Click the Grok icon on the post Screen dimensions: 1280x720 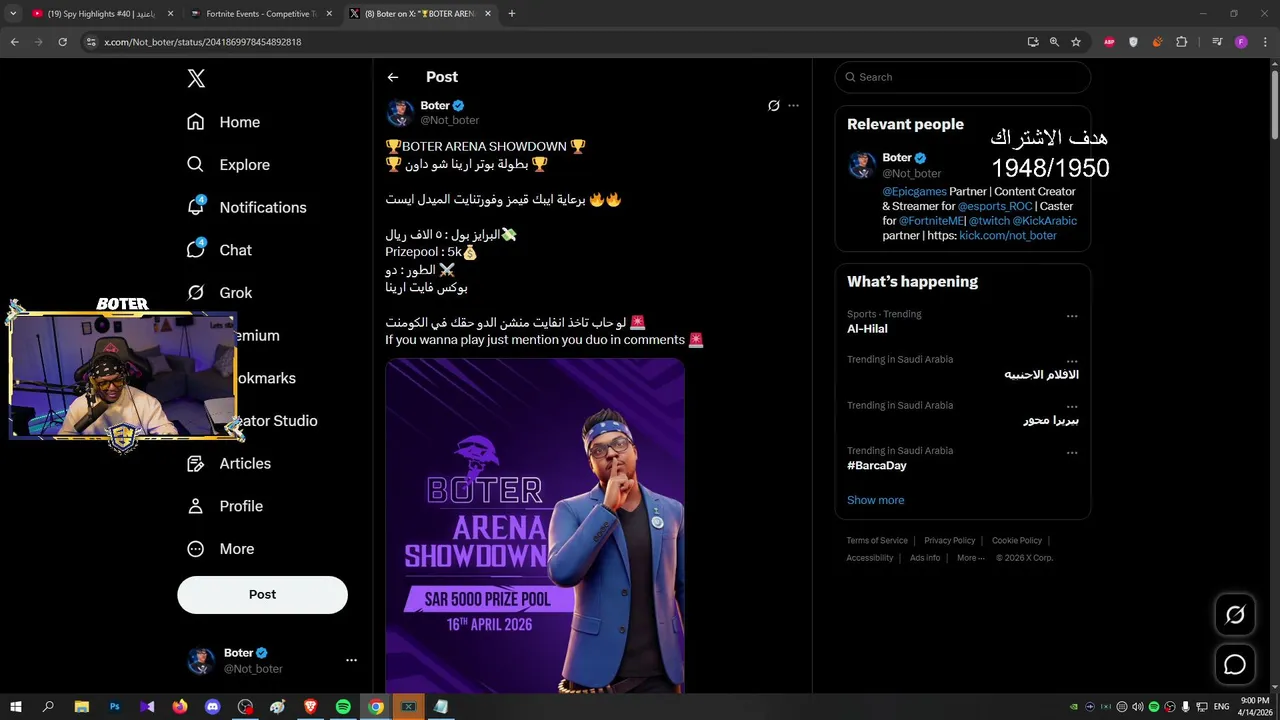click(773, 105)
